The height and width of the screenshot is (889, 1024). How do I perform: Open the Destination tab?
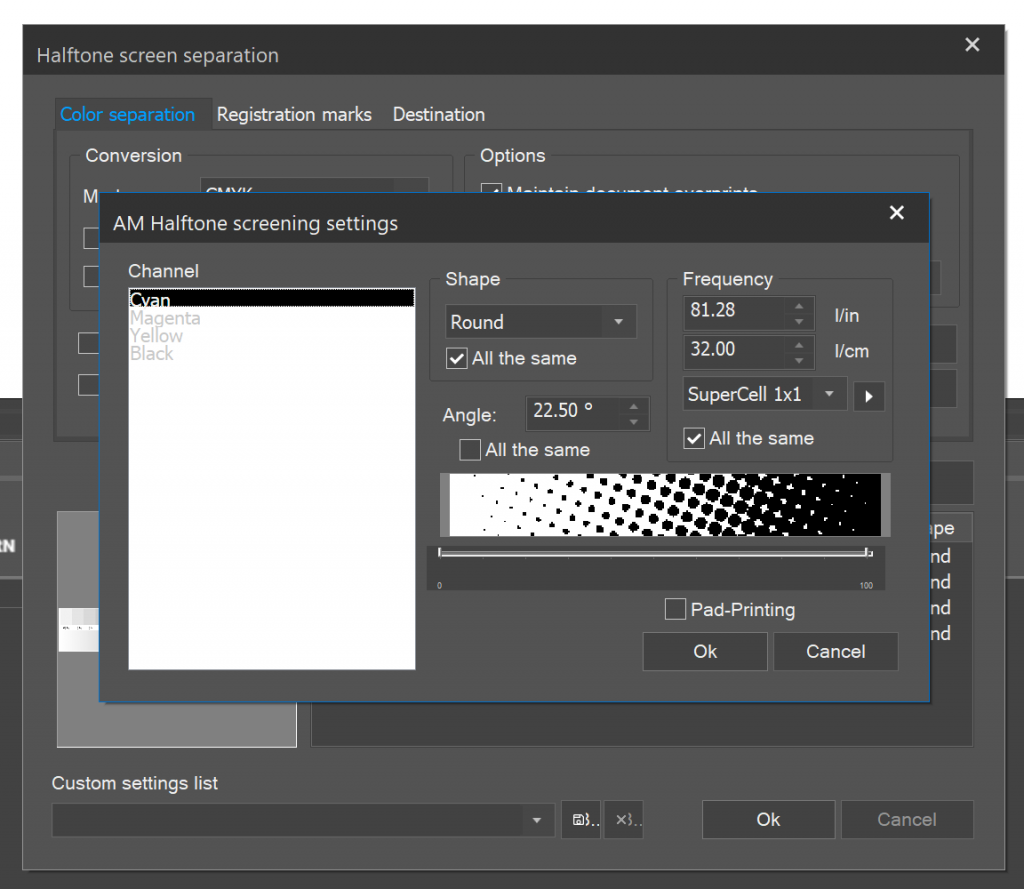point(438,114)
